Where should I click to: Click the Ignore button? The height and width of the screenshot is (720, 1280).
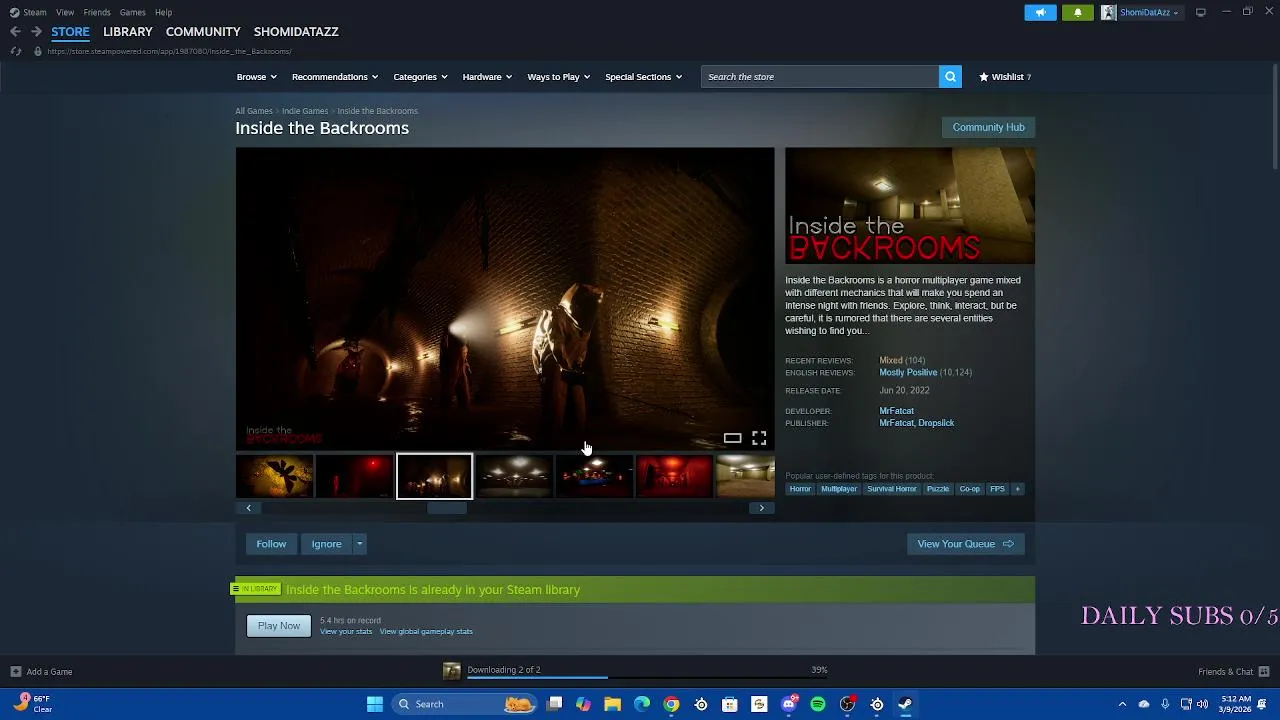coord(326,544)
